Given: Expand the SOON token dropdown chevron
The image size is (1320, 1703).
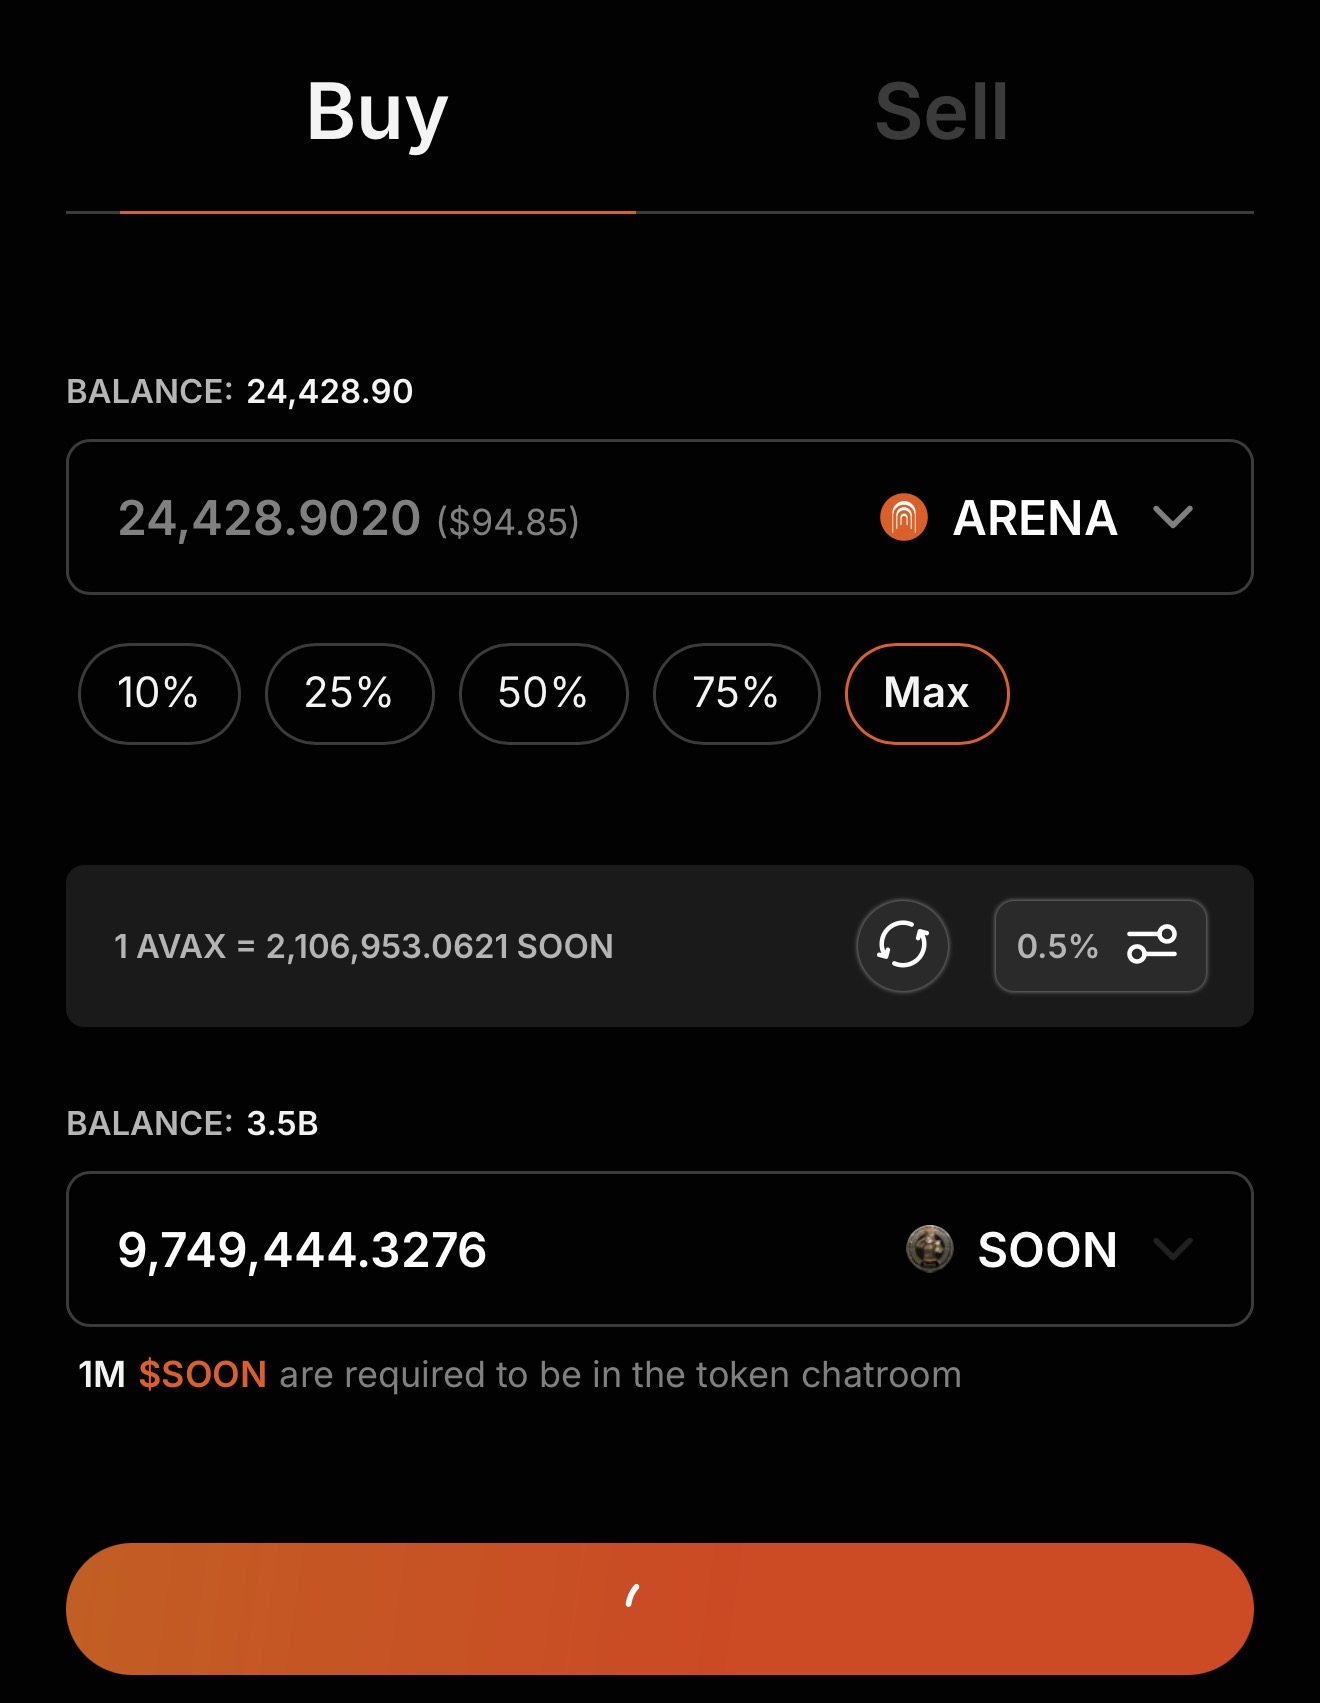Looking at the screenshot, I should [1172, 1249].
